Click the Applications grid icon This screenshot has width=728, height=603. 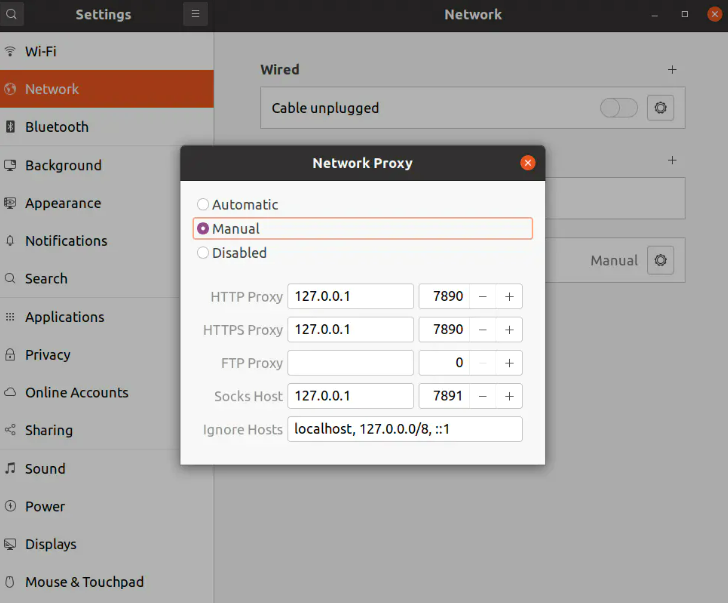tap(10, 317)
